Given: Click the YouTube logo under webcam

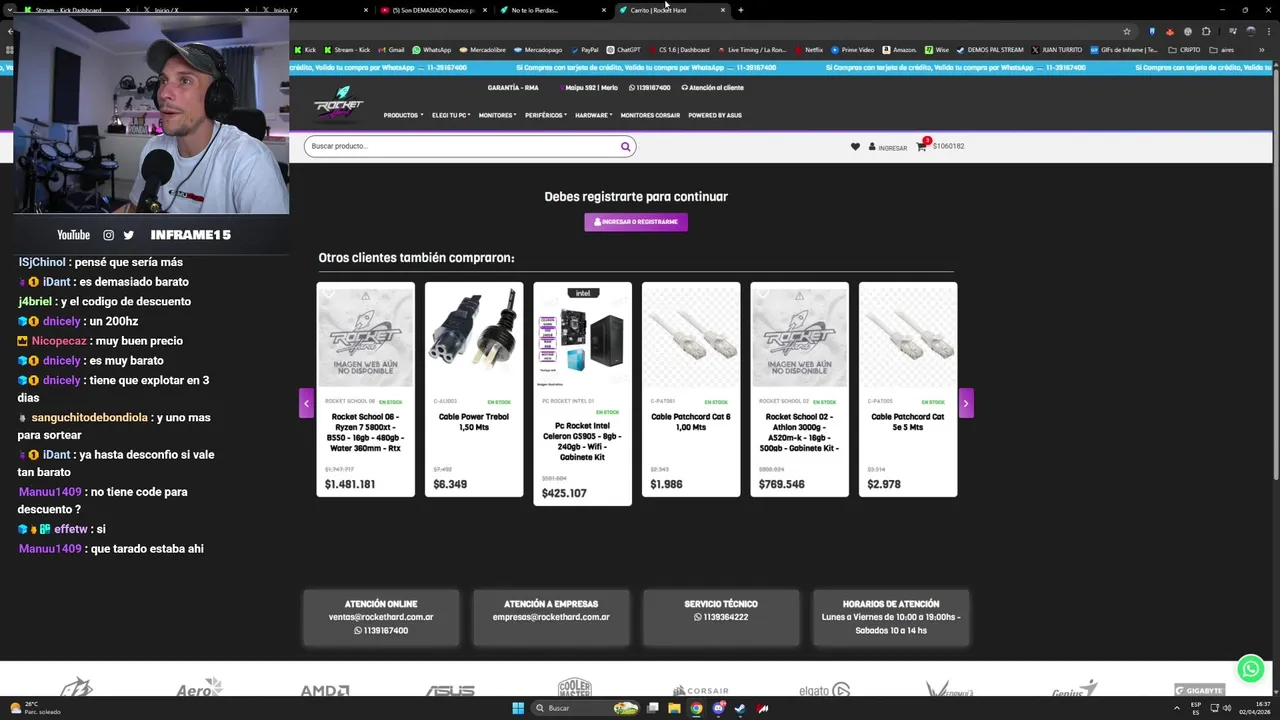Looking at the screenshot, I should [x=73, y=235].
